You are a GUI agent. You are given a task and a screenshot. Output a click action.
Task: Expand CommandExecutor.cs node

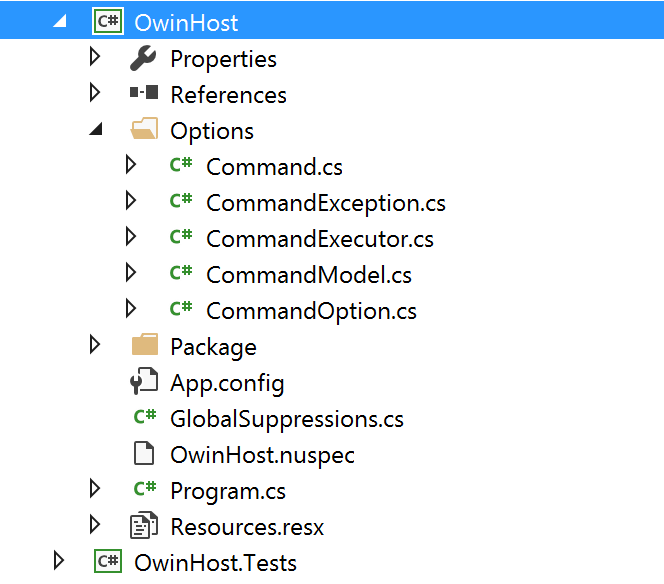pyautogui.click(x=131, y=237)
